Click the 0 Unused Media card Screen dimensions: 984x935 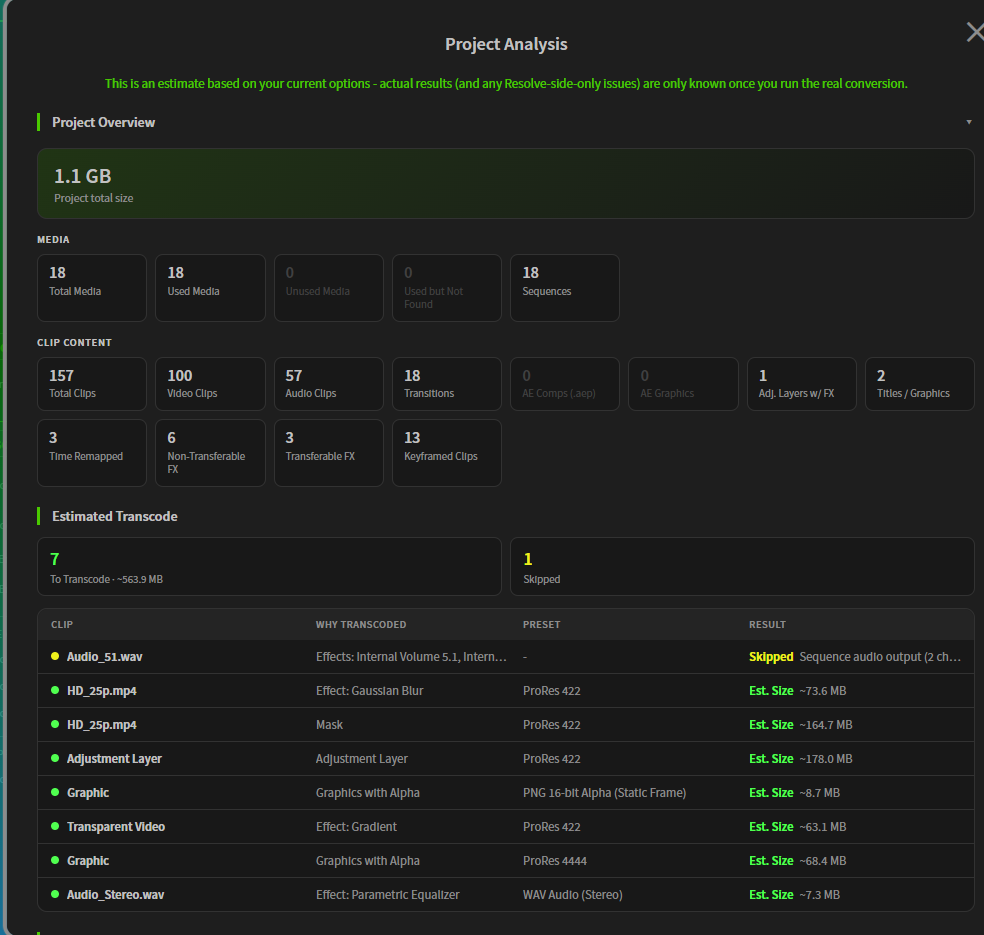(x=328, y=288)
